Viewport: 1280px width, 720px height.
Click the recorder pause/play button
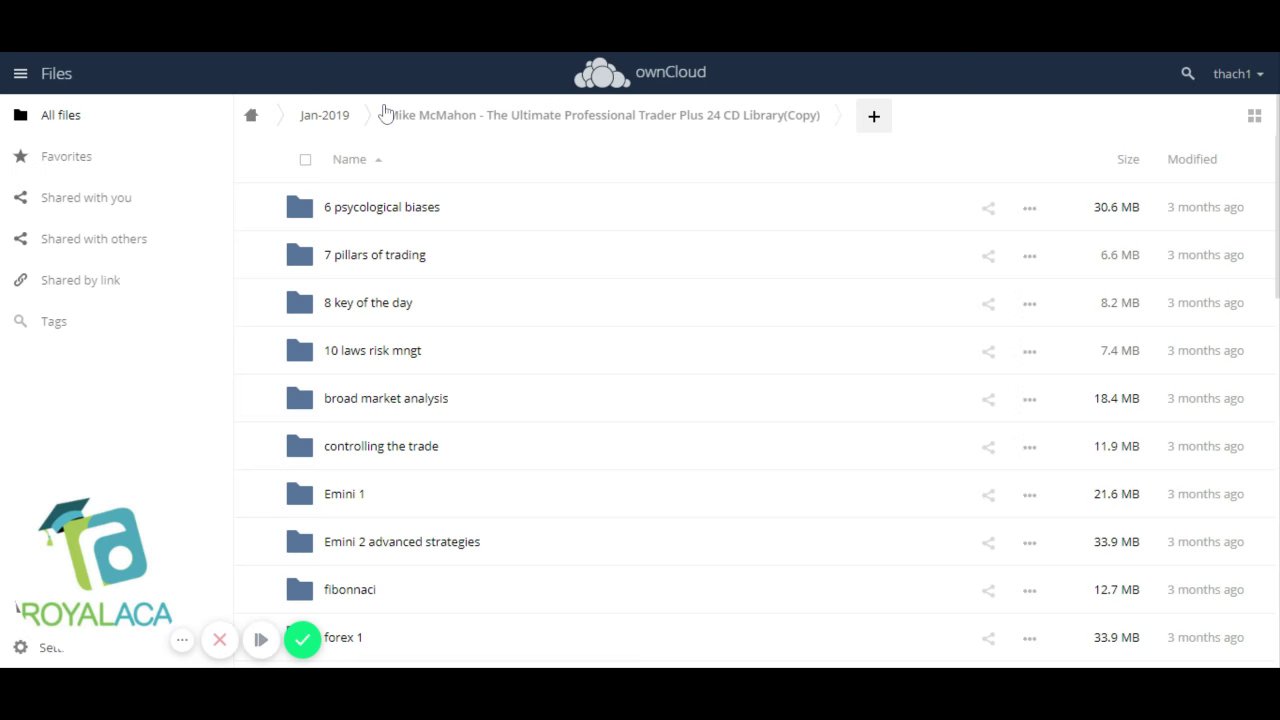coord(261,640)
